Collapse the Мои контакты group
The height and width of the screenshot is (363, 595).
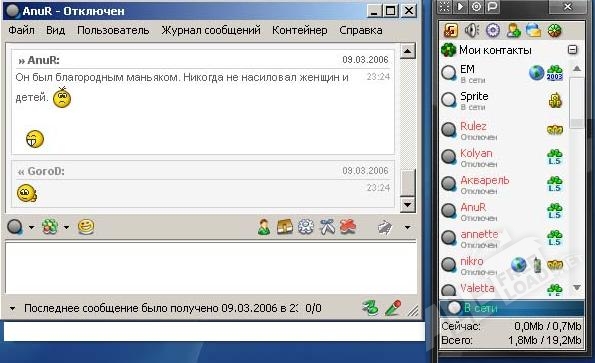pos(572,50)
